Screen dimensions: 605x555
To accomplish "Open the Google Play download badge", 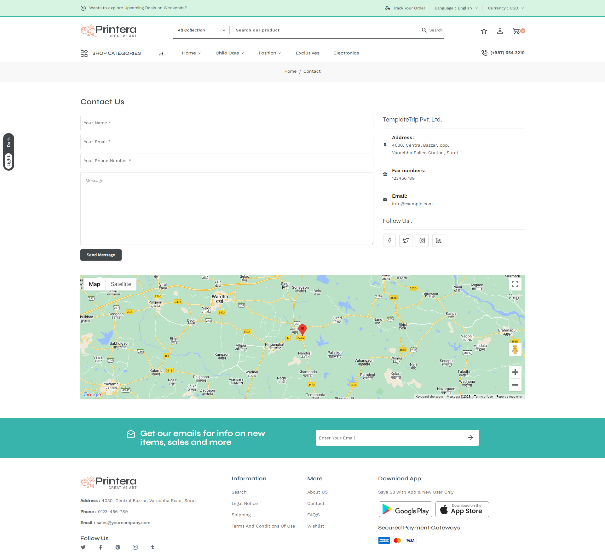I will tap(404, 510).
